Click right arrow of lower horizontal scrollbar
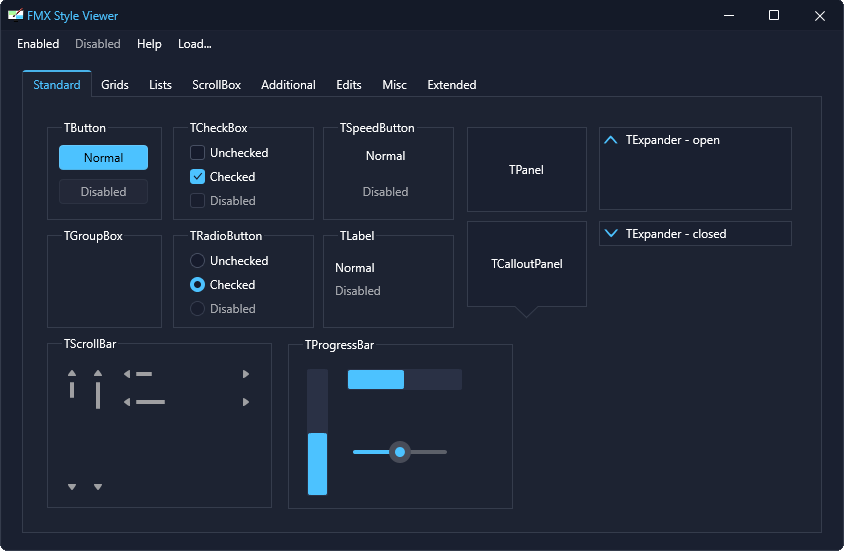This screenshot has height=551, width=844. pos(246,402)
